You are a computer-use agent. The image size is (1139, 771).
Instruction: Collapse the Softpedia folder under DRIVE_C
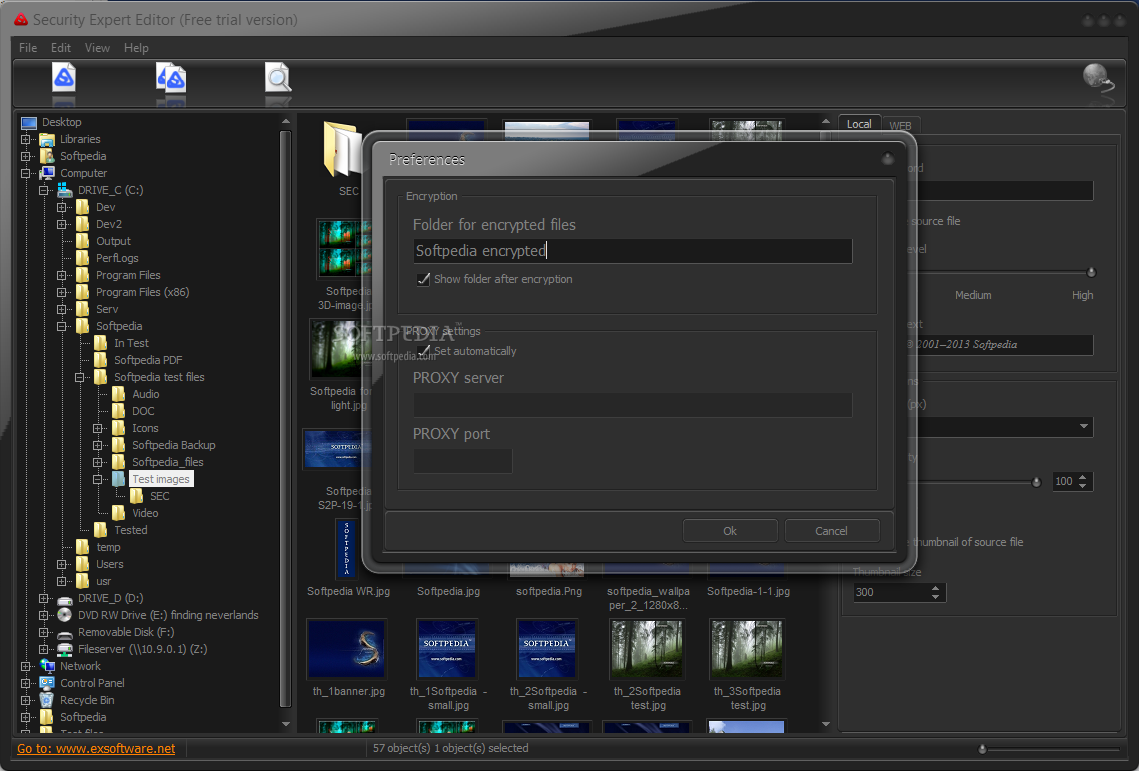(62, 326)
